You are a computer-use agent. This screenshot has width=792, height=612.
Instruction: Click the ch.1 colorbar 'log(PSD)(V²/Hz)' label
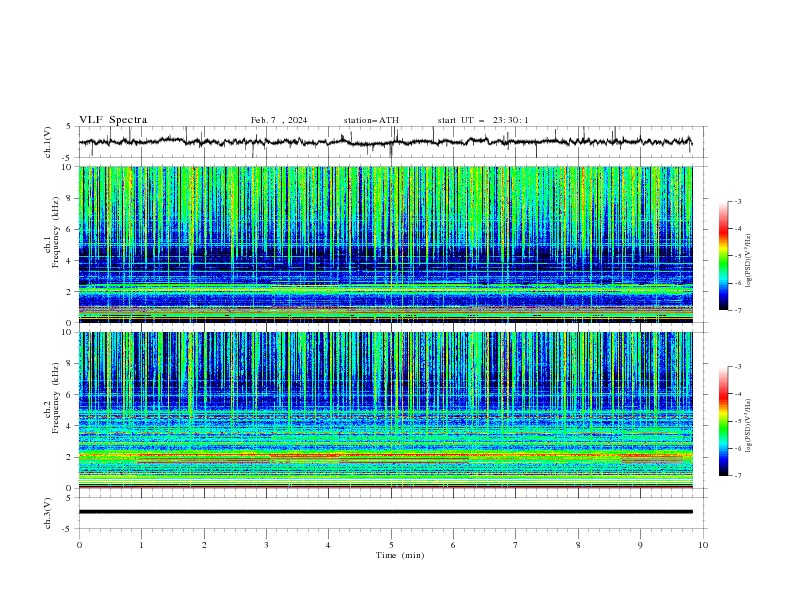(749, 261)
